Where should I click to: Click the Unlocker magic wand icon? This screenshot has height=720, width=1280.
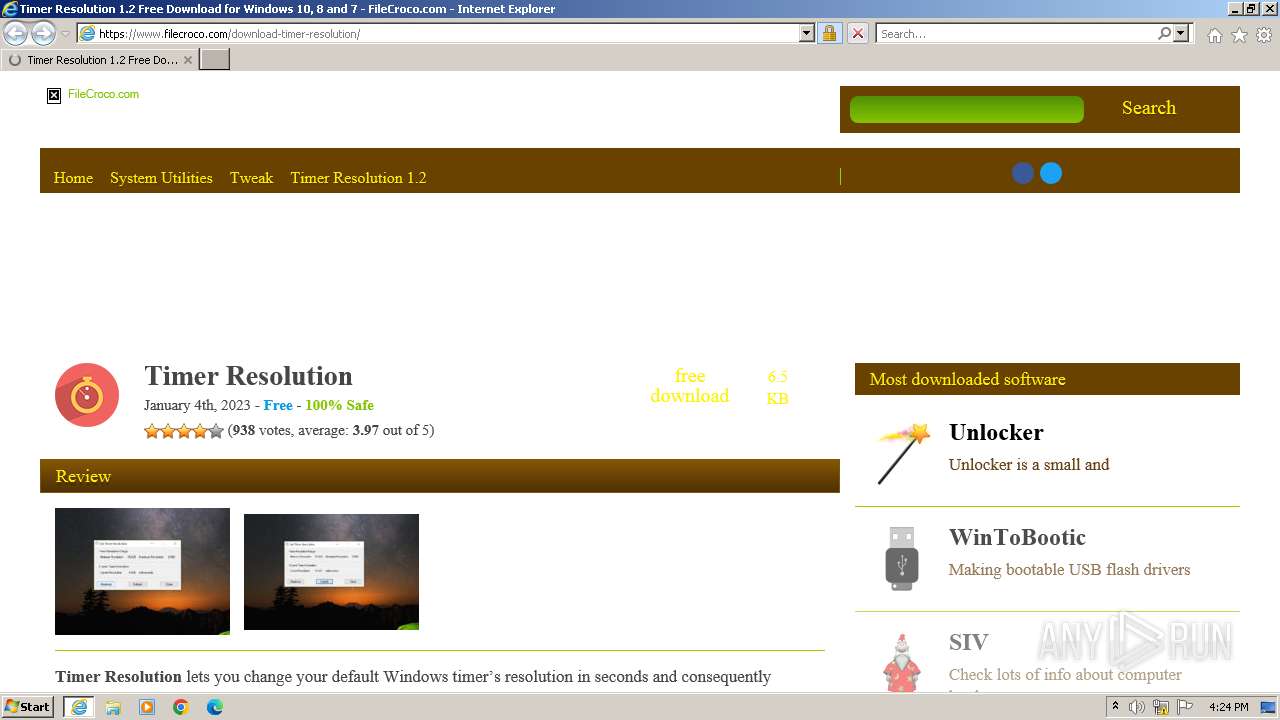[x=902, y=453]
